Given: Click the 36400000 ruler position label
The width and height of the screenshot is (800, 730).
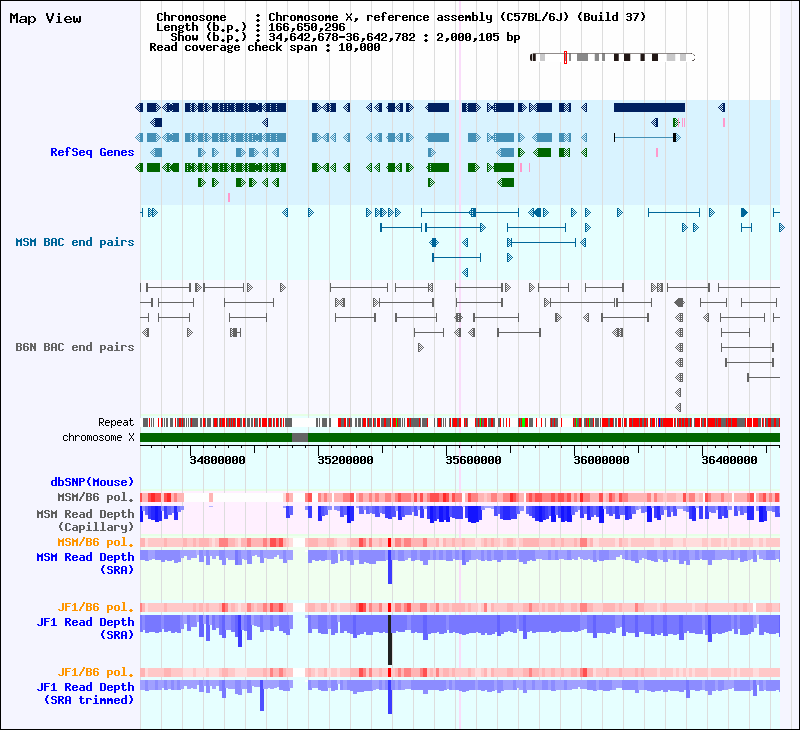Looking at the screenshot, I should pos(730,460).
